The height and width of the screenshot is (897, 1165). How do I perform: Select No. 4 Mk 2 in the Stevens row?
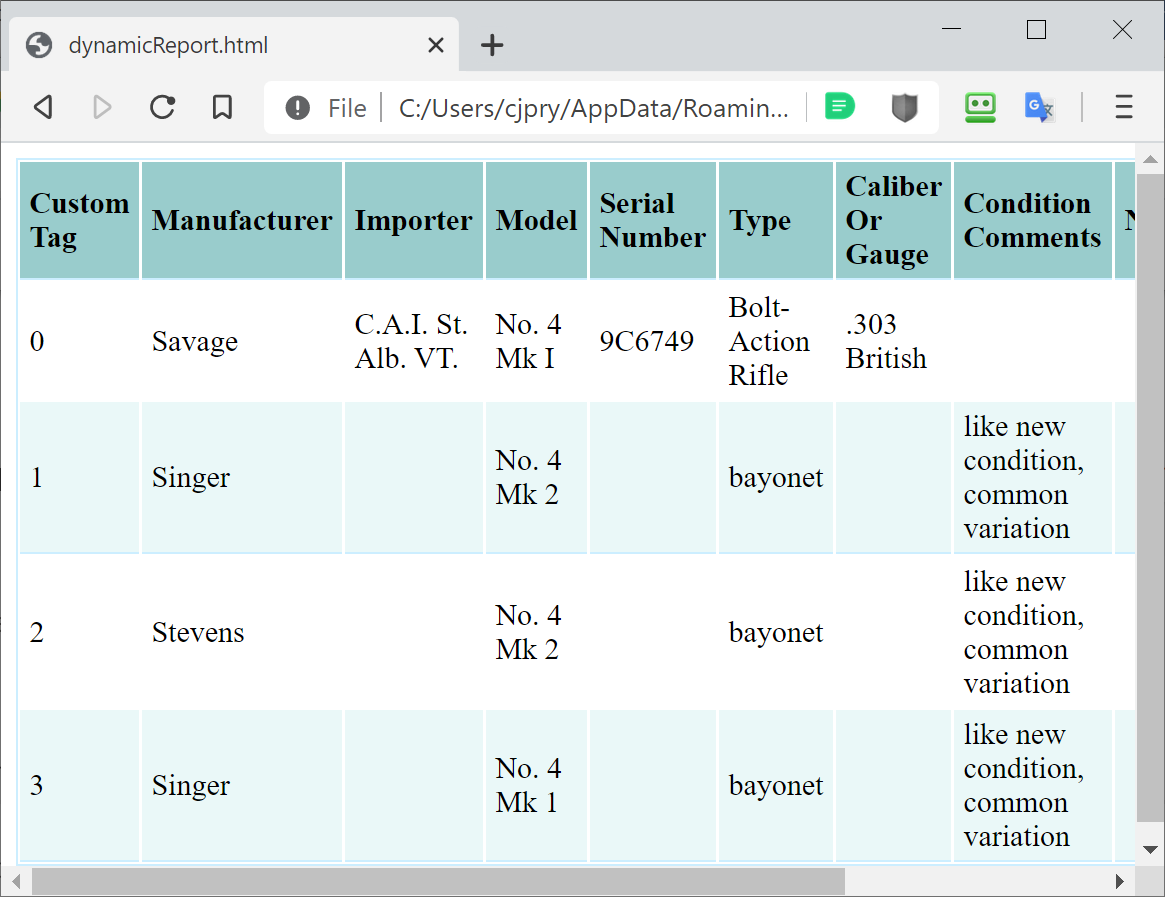pyautogui.click(x=536, y=632)
